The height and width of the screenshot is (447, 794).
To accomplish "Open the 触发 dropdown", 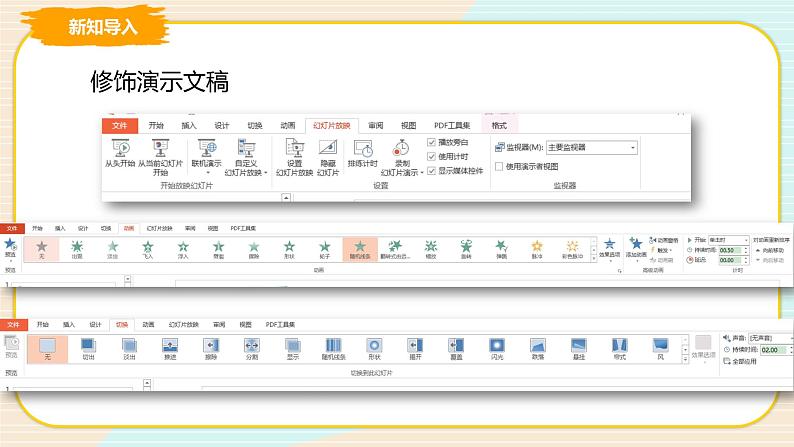I will click(662, 250).
